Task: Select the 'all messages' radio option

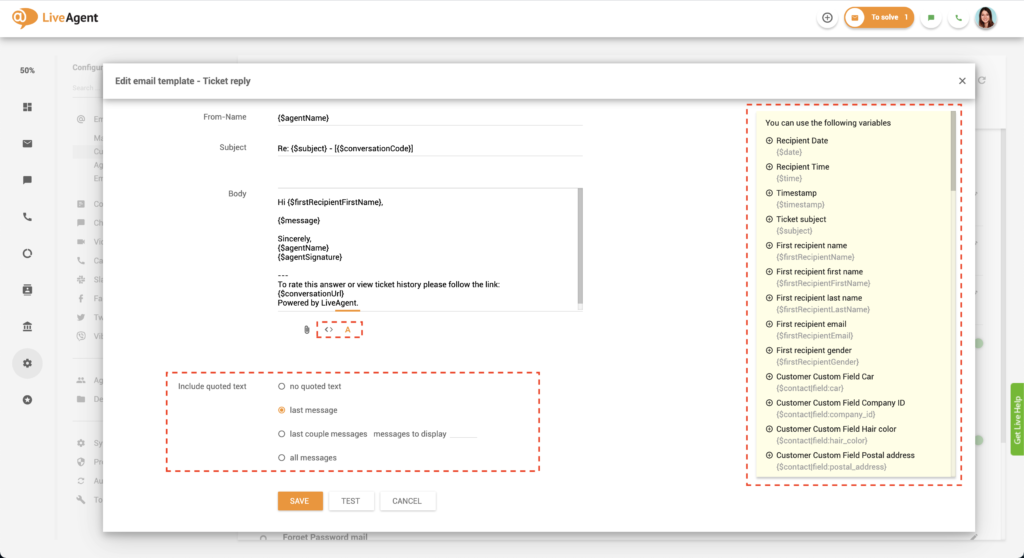Action: click(282, 458)
